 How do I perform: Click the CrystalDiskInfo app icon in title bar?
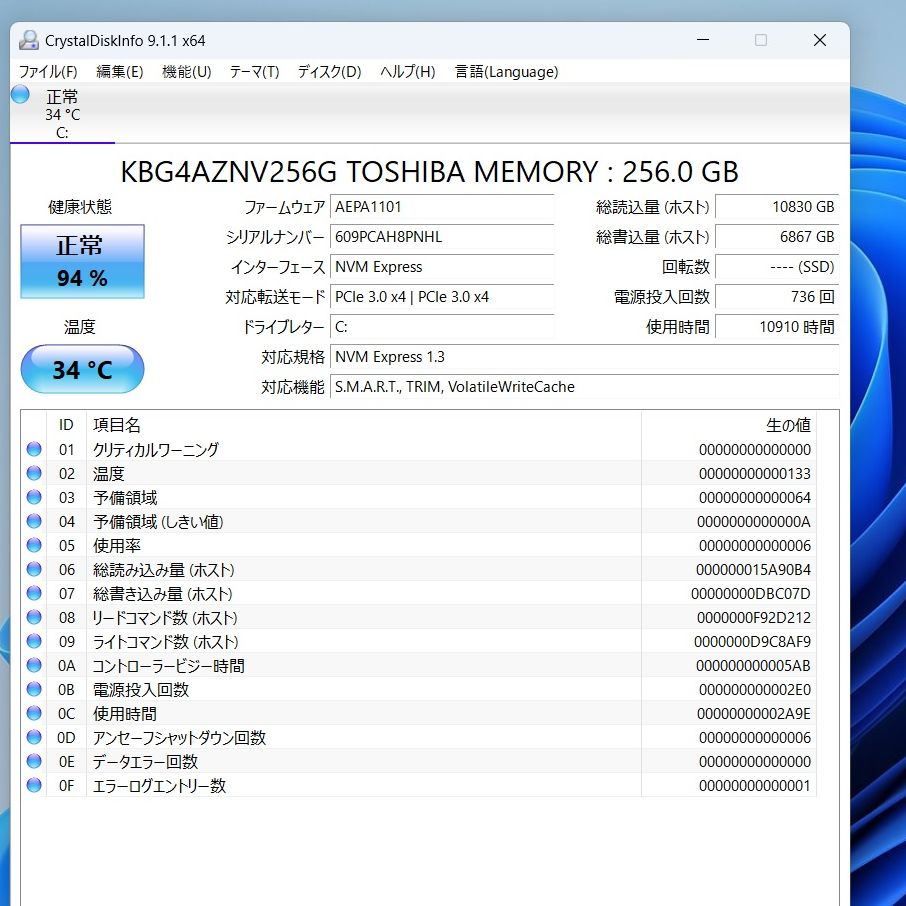pos(29,40)
